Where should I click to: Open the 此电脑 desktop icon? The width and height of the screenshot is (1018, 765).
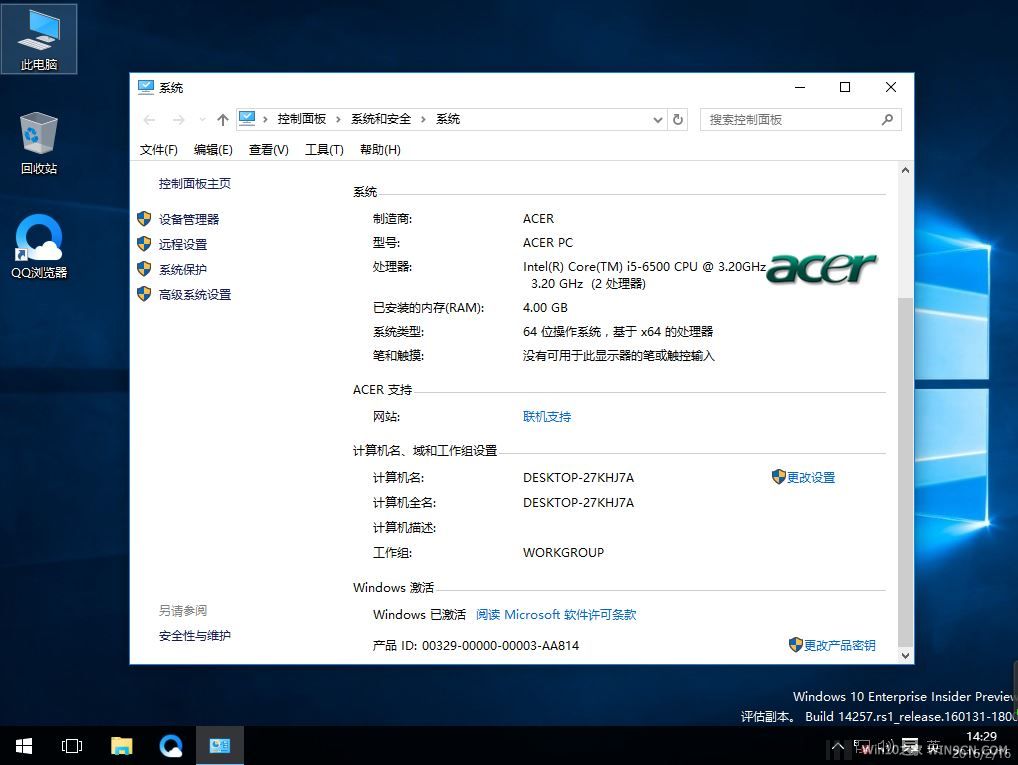(39, 38)
